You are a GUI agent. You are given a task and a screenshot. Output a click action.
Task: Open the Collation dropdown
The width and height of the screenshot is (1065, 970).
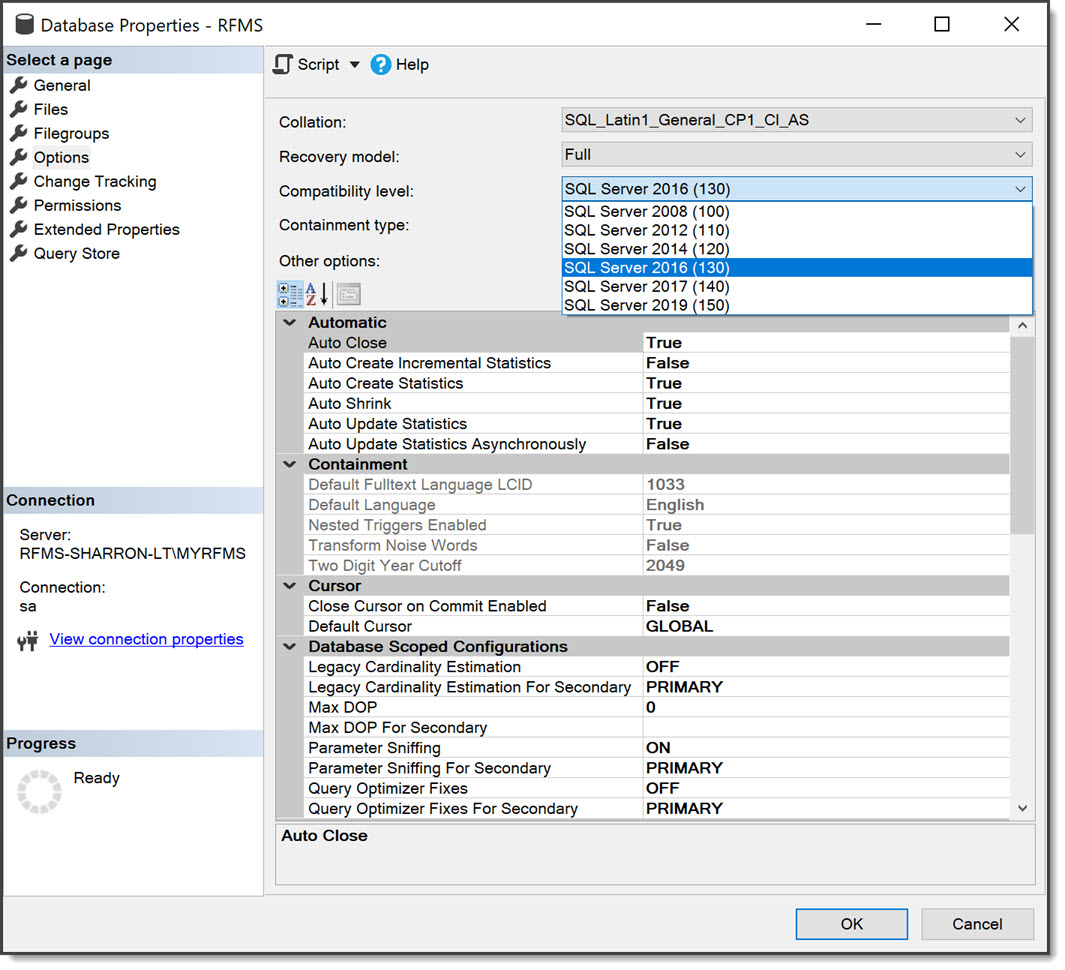797,120
